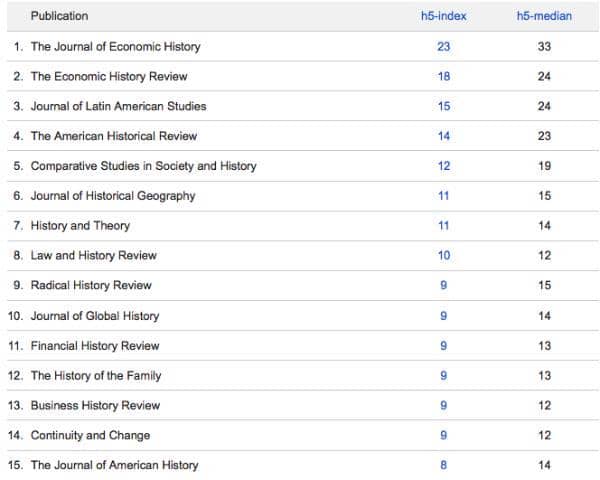This screenshot has width=600, height=480.
Task: Open h5-index link for Journal of Latin American Studies
Action: pos(444,106)
